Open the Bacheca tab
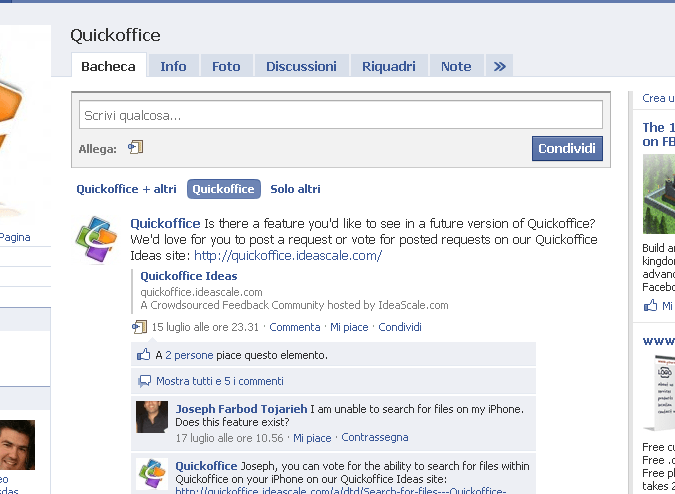The image size is (675, 494). coord(108,66)
